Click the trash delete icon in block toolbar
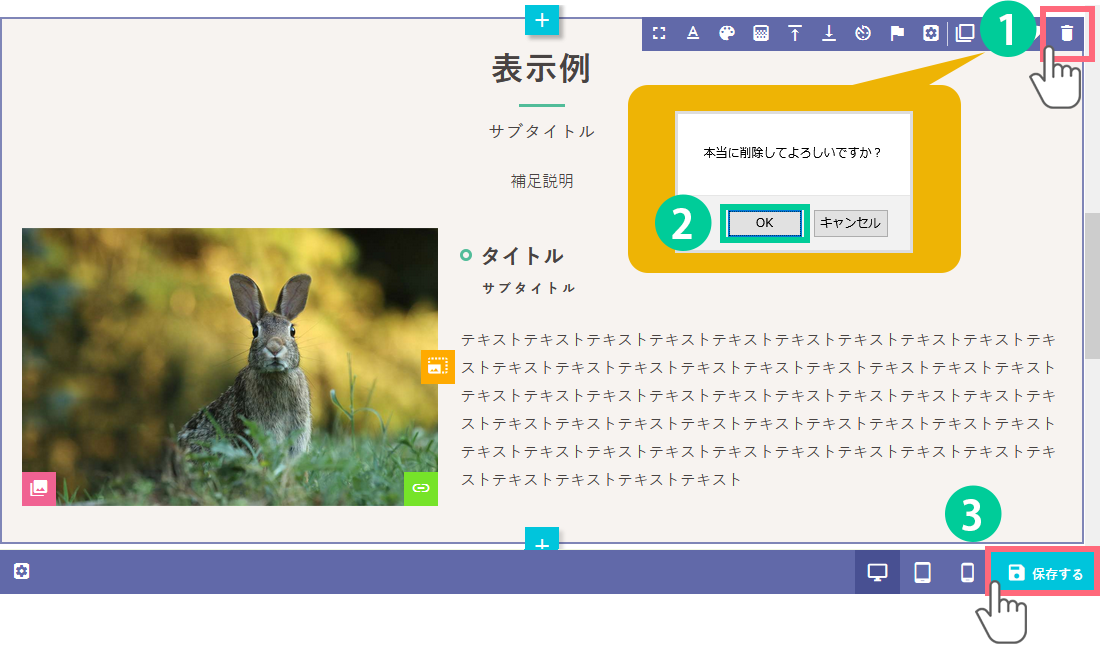The image size is (1100, 649). (x=1067, y=33)
